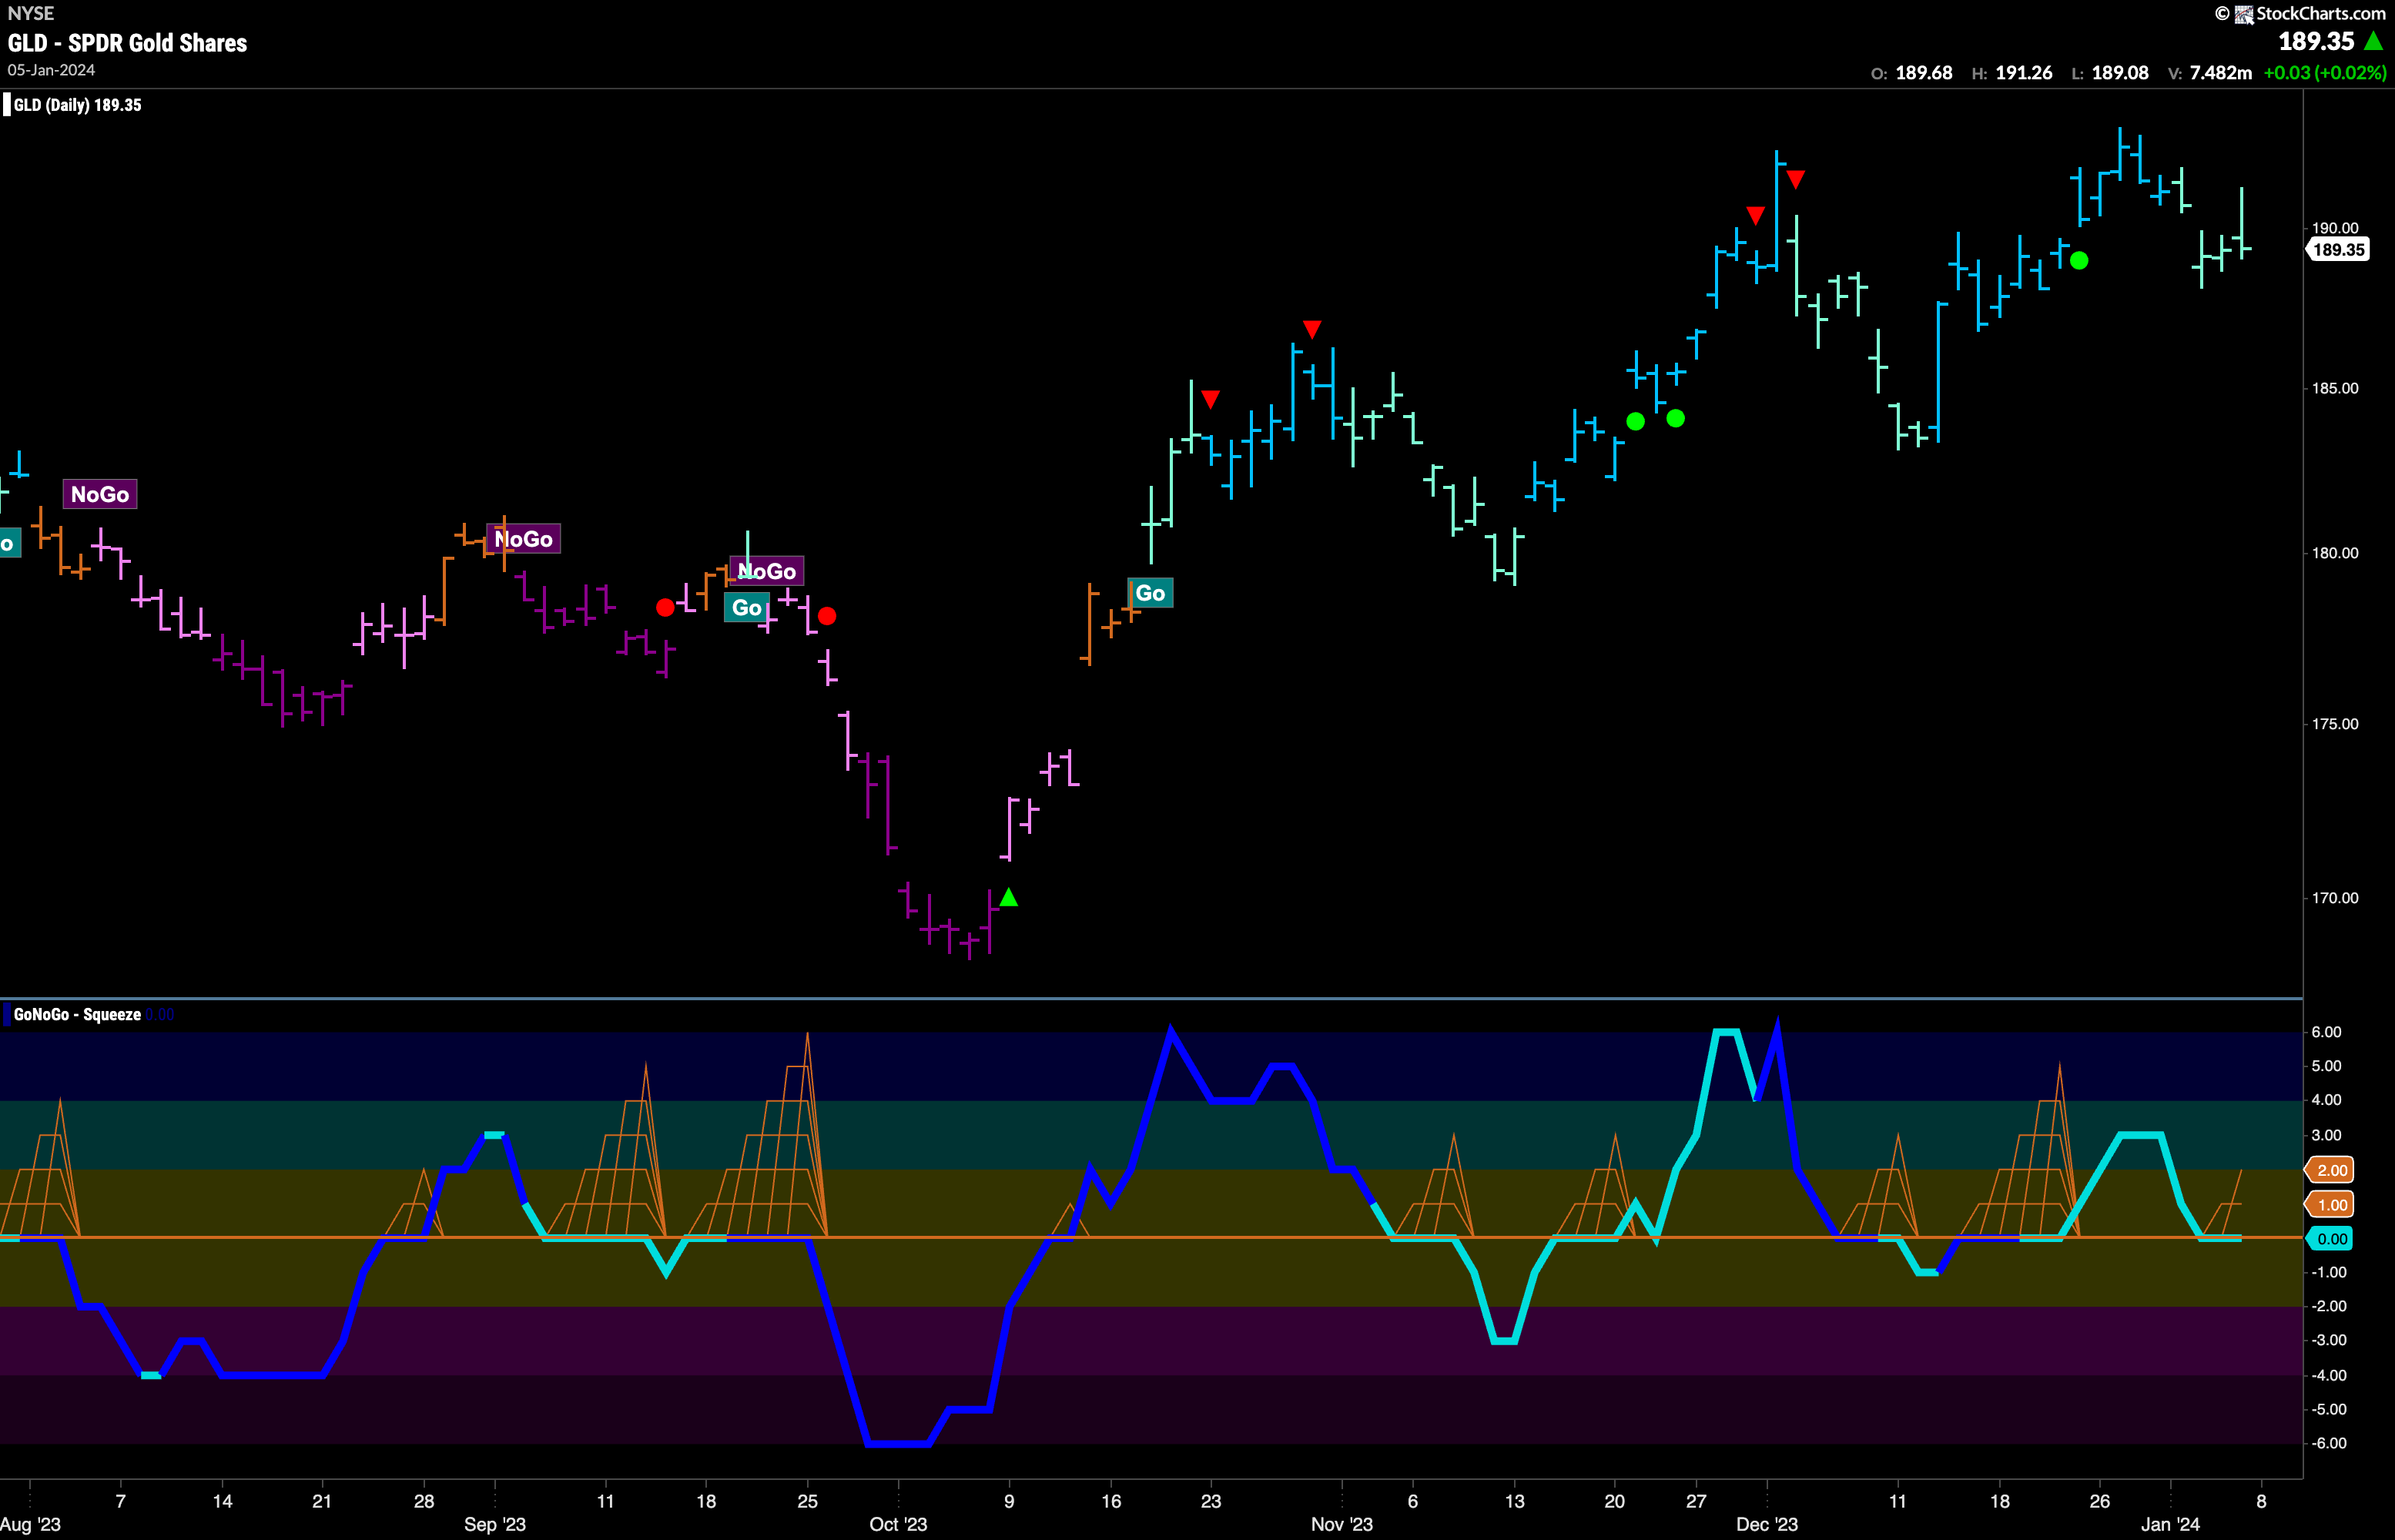The height and width of the screenshot is (1540, 2395).
Task: Click the 180.00 price axis label
Action: coord(2335,553)
